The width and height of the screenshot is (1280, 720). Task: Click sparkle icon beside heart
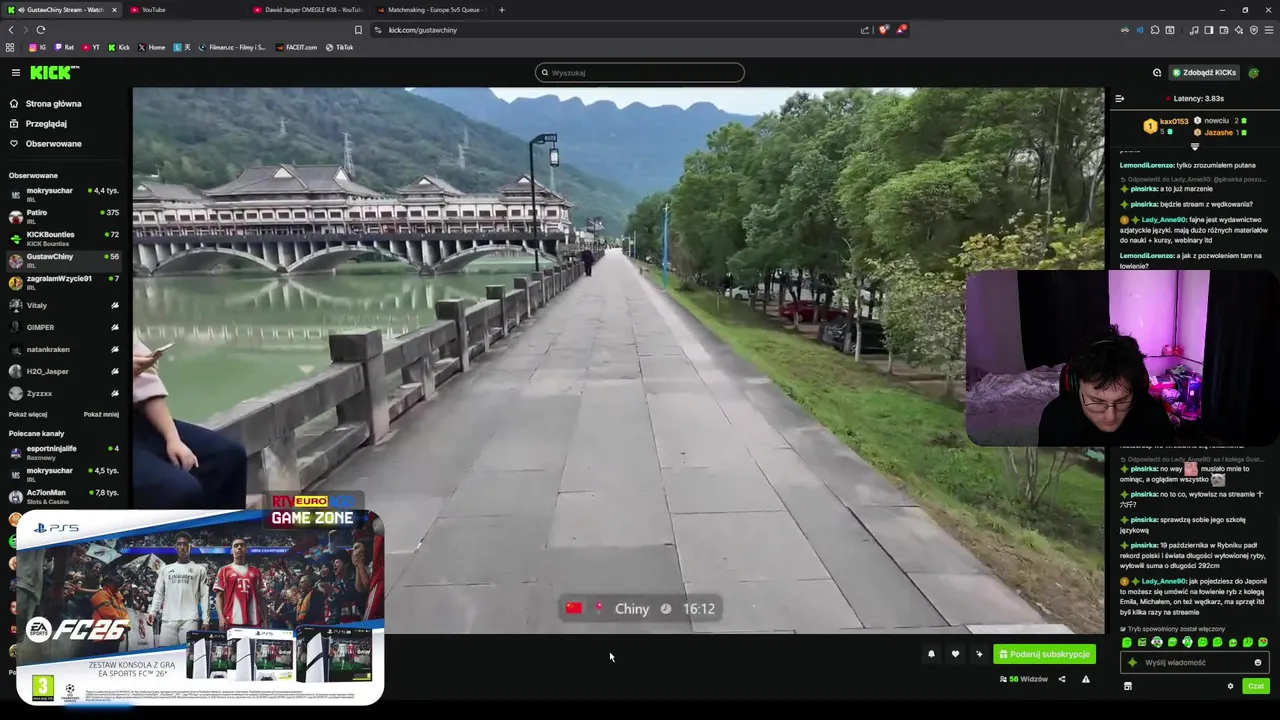[979, 654]
